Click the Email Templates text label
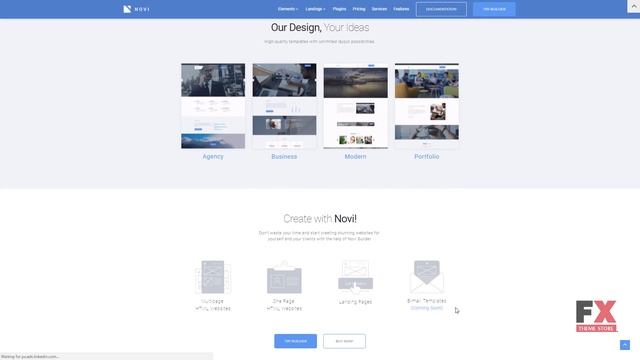The image size is (640, 360). point(427,301)
